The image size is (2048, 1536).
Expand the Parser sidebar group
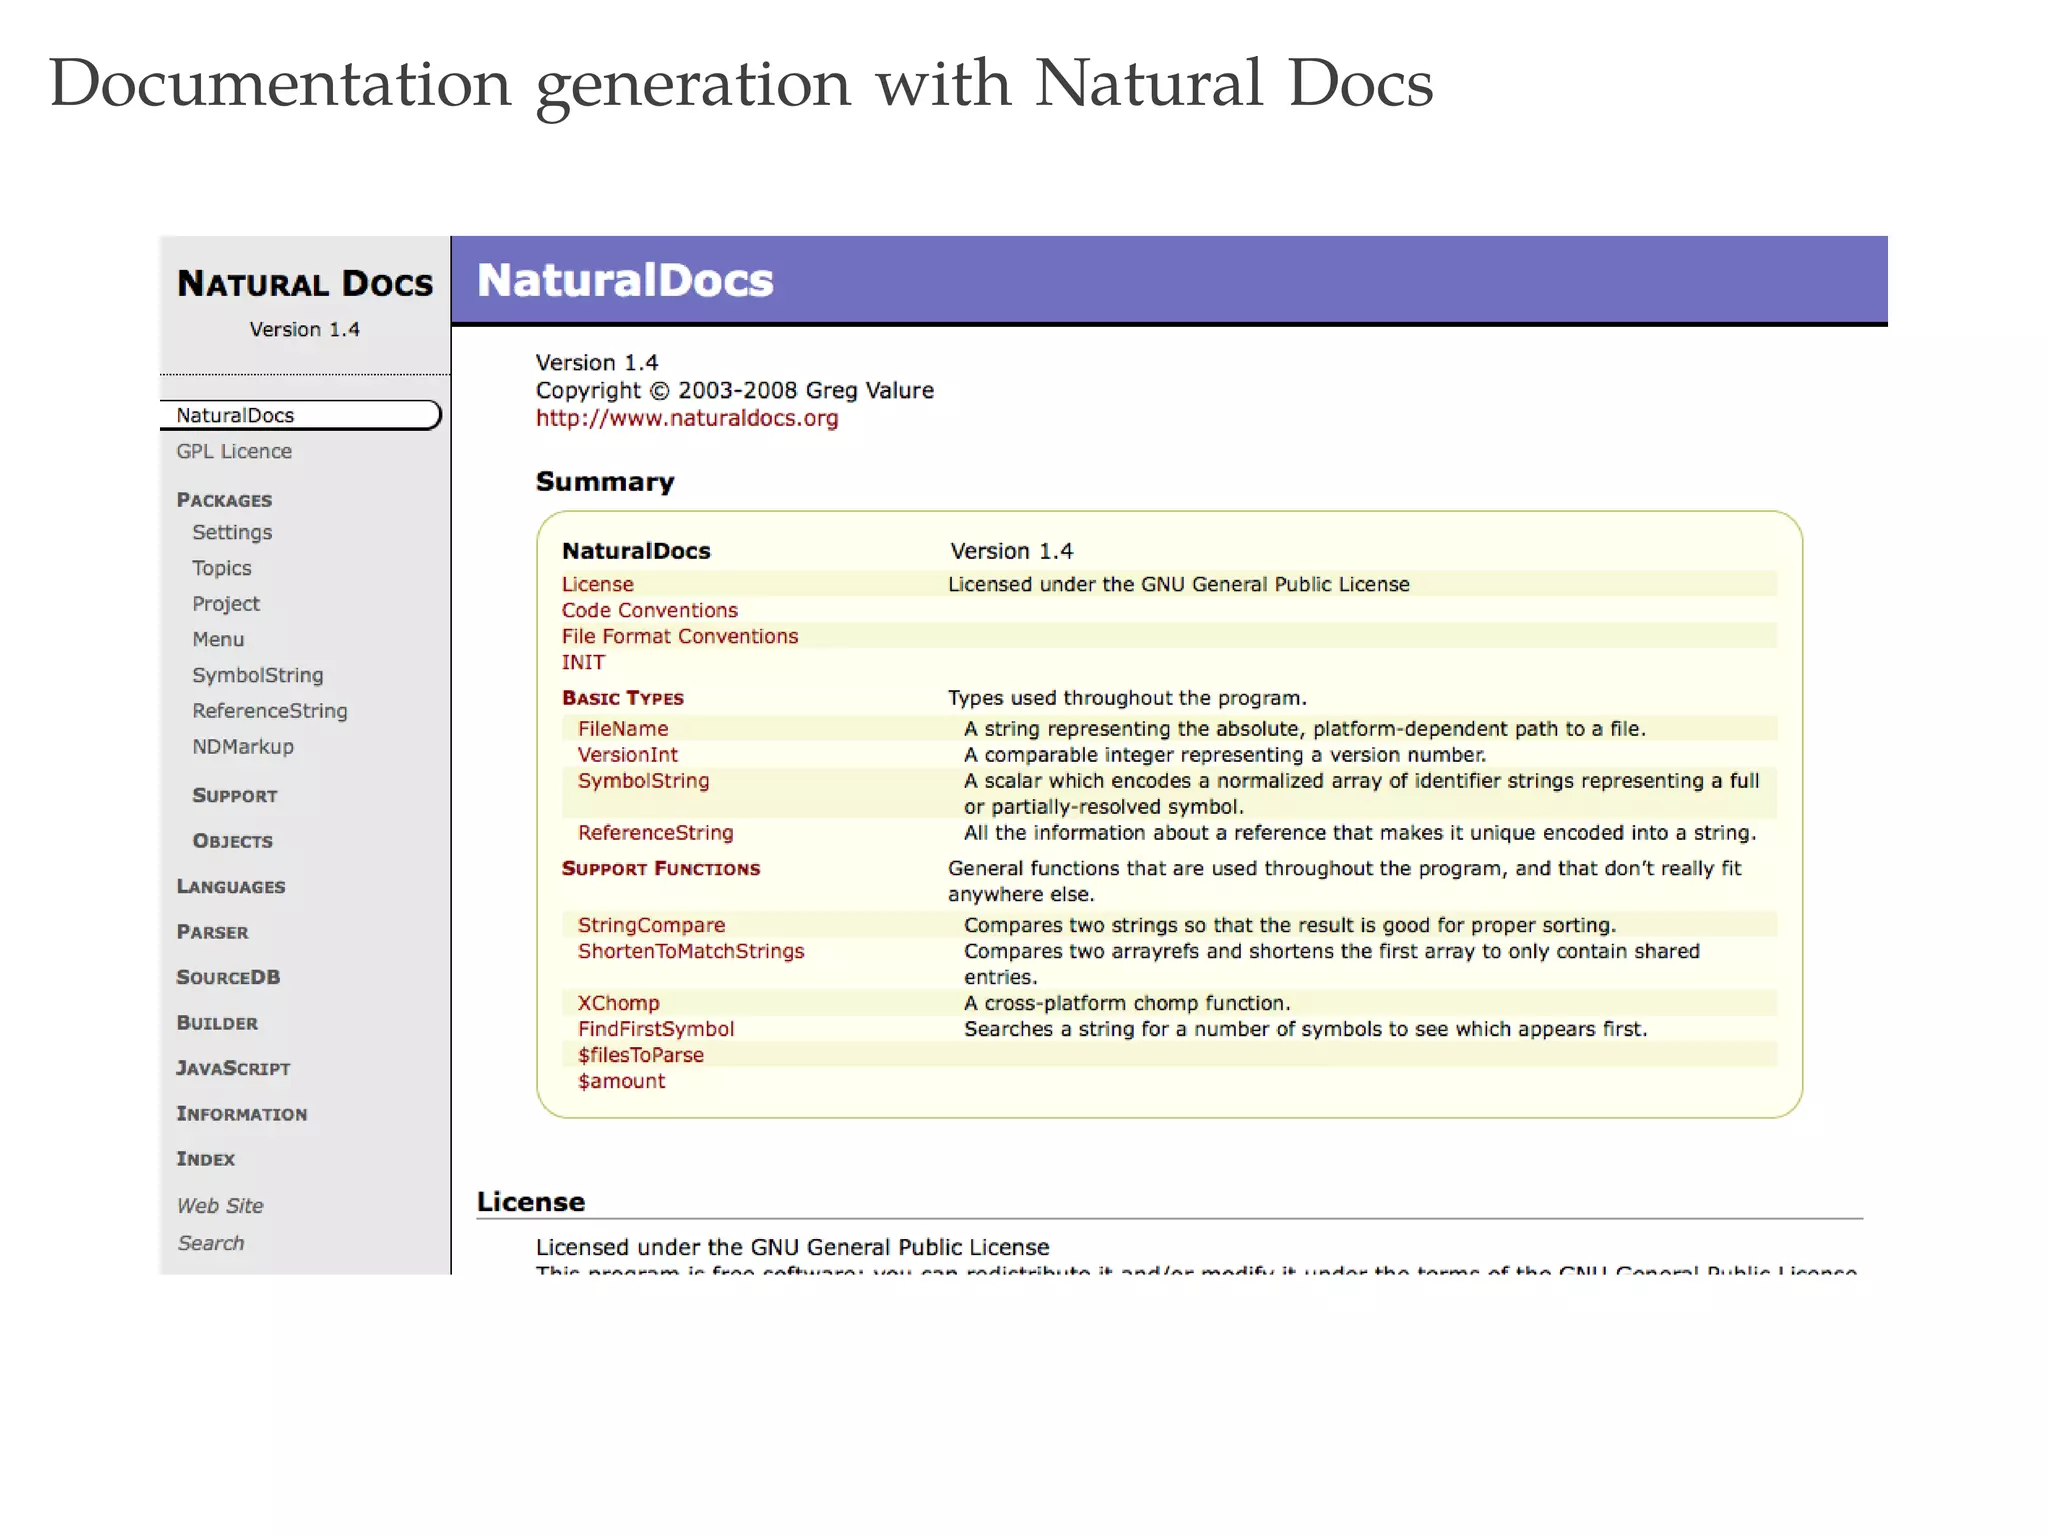212,932
